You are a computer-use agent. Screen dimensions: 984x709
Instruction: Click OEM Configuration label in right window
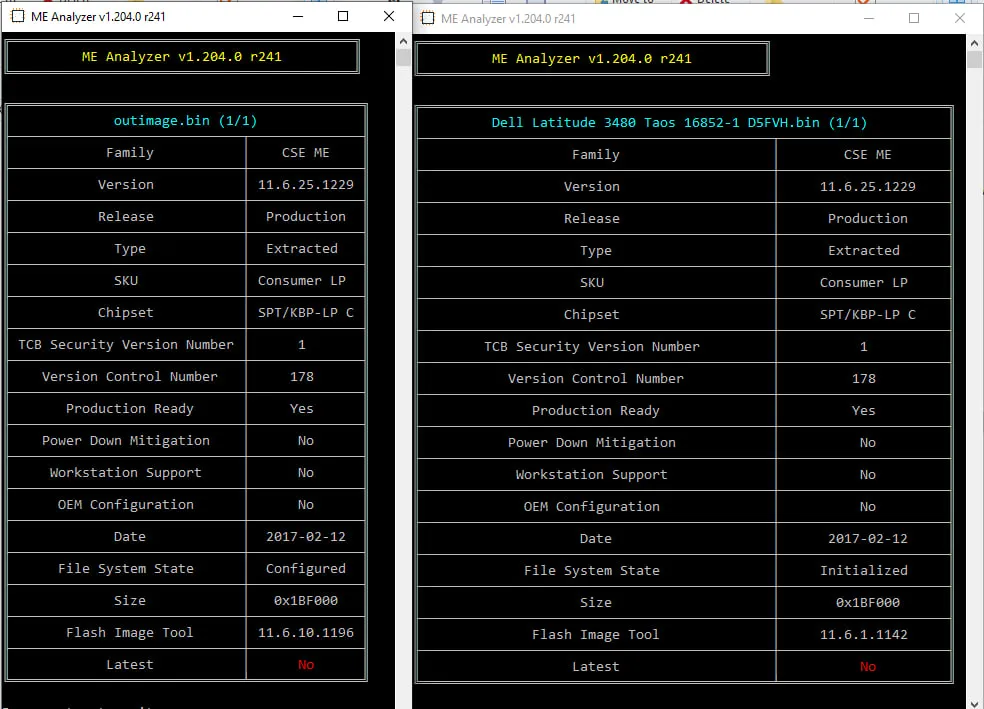point(592,506)
